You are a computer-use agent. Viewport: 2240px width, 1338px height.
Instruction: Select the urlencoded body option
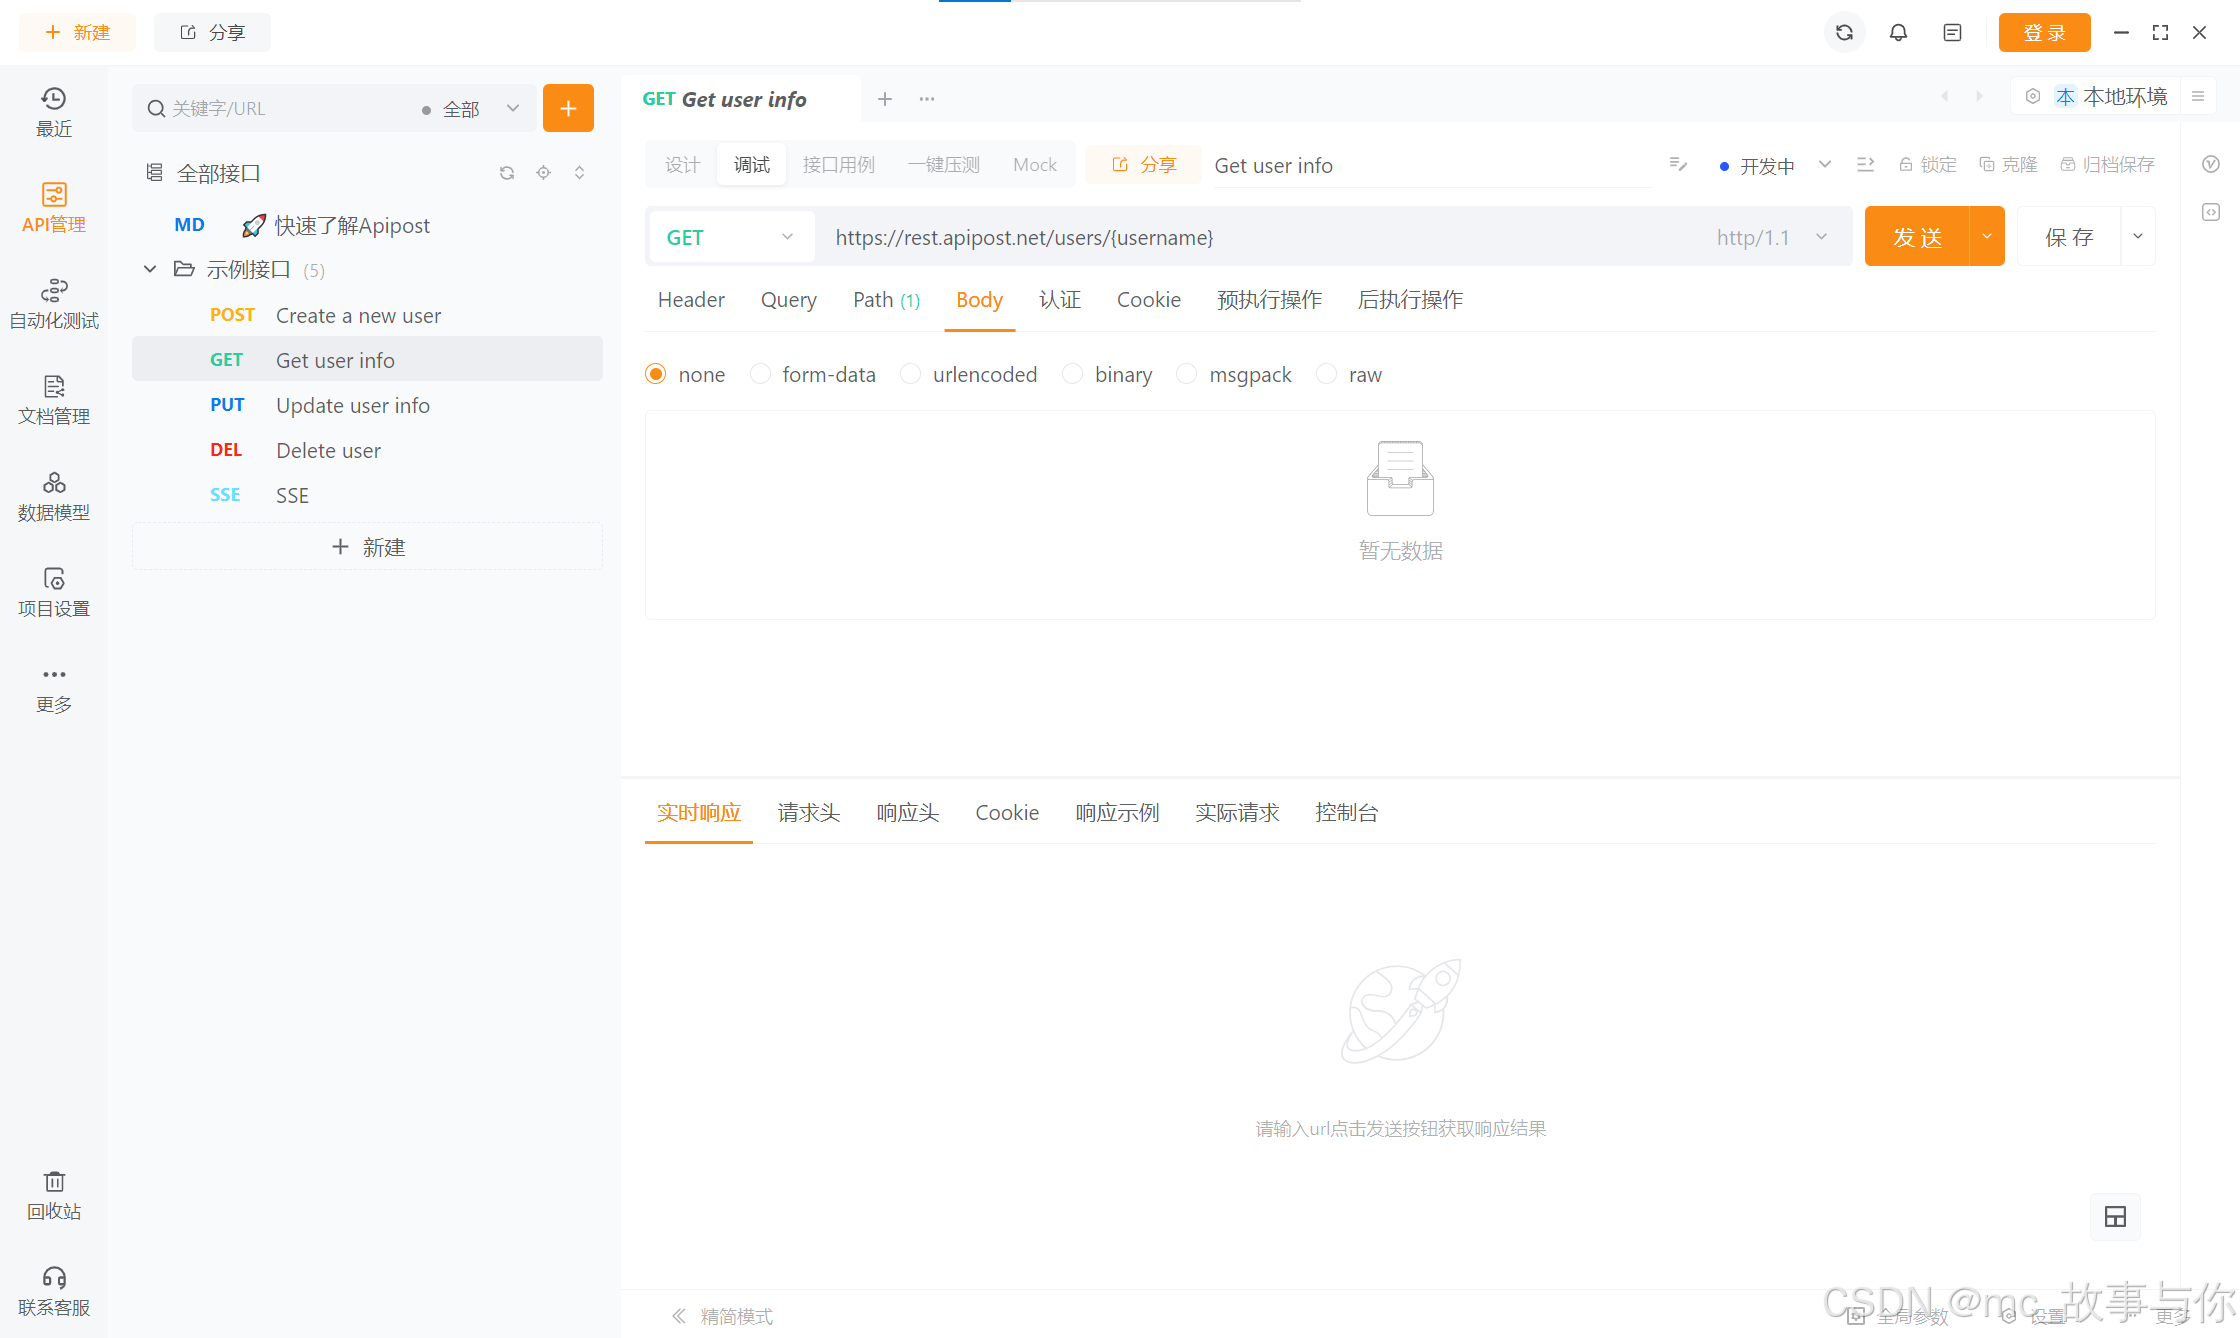coord(911,374)
